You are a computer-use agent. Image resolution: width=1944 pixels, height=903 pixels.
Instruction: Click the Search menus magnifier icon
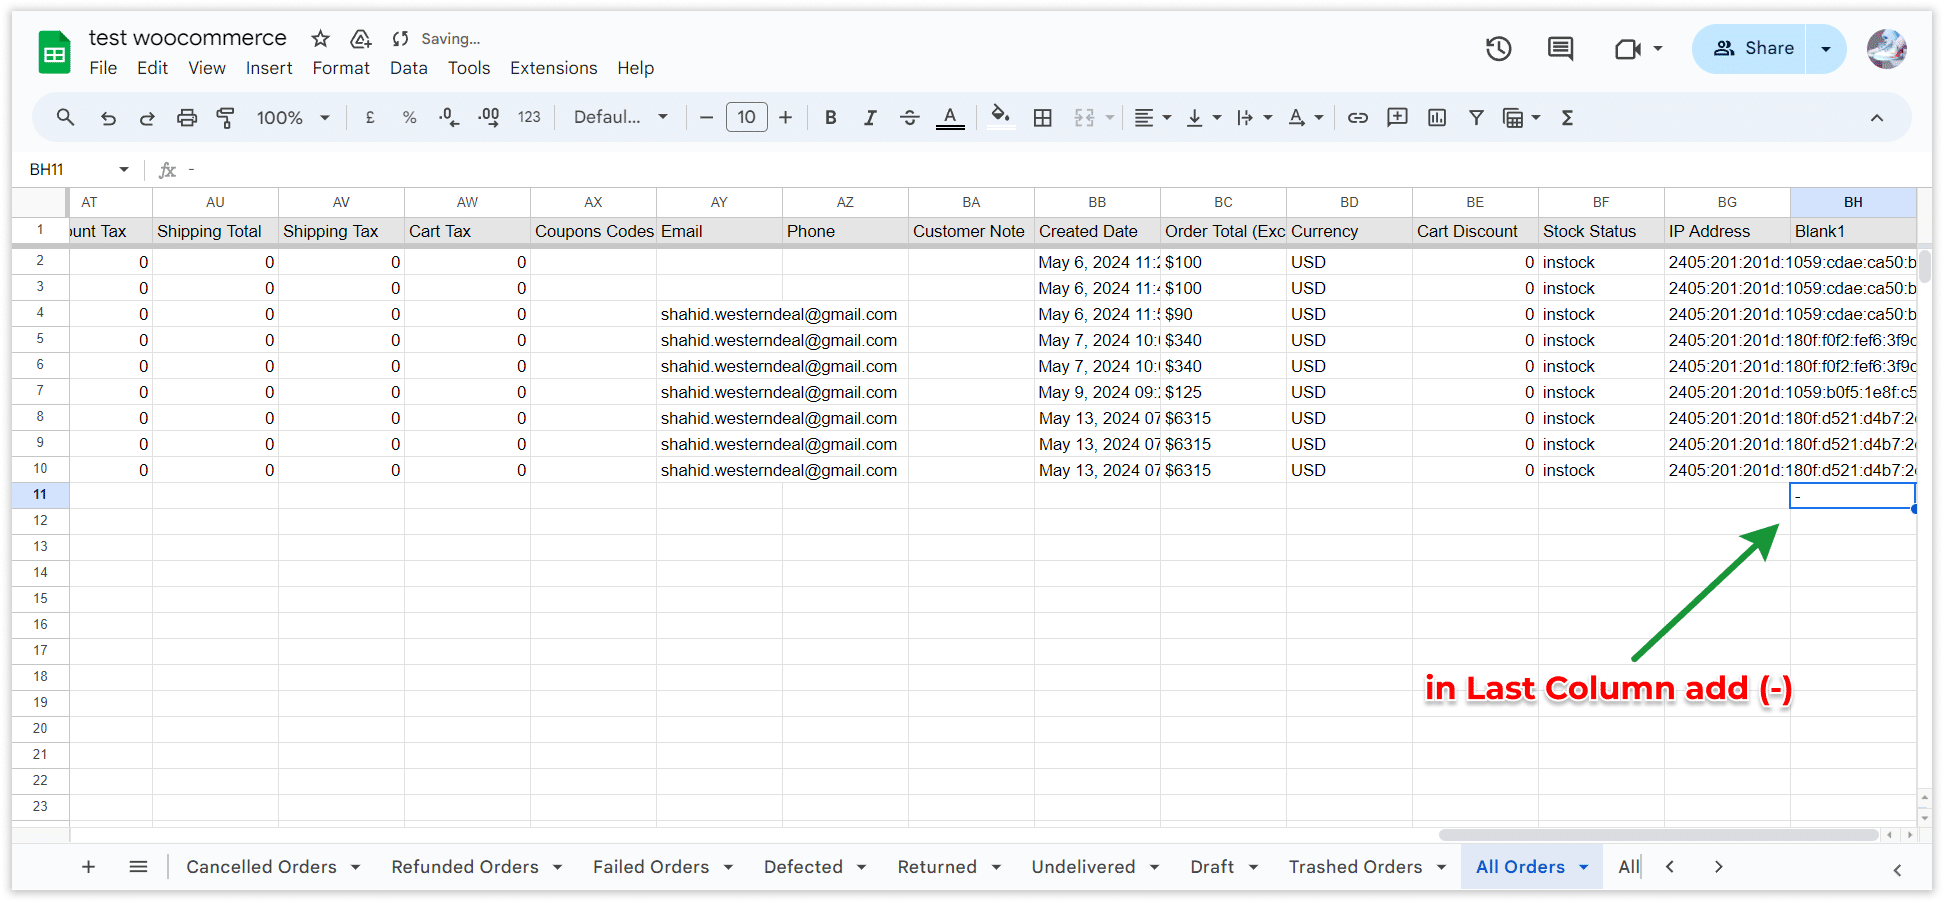[65, 118]
